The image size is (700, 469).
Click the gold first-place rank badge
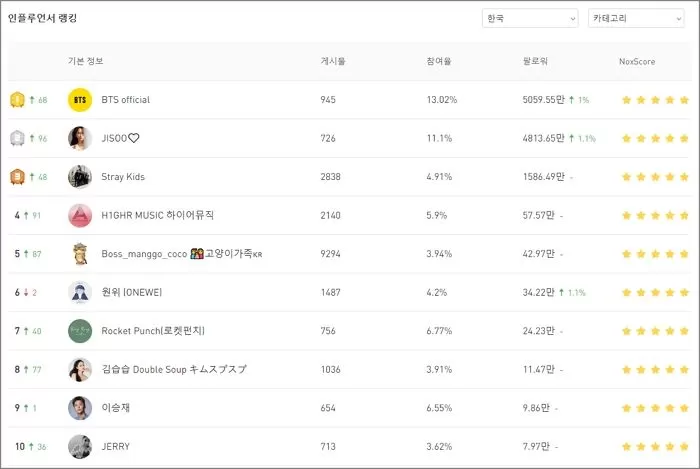pos(17,100)
